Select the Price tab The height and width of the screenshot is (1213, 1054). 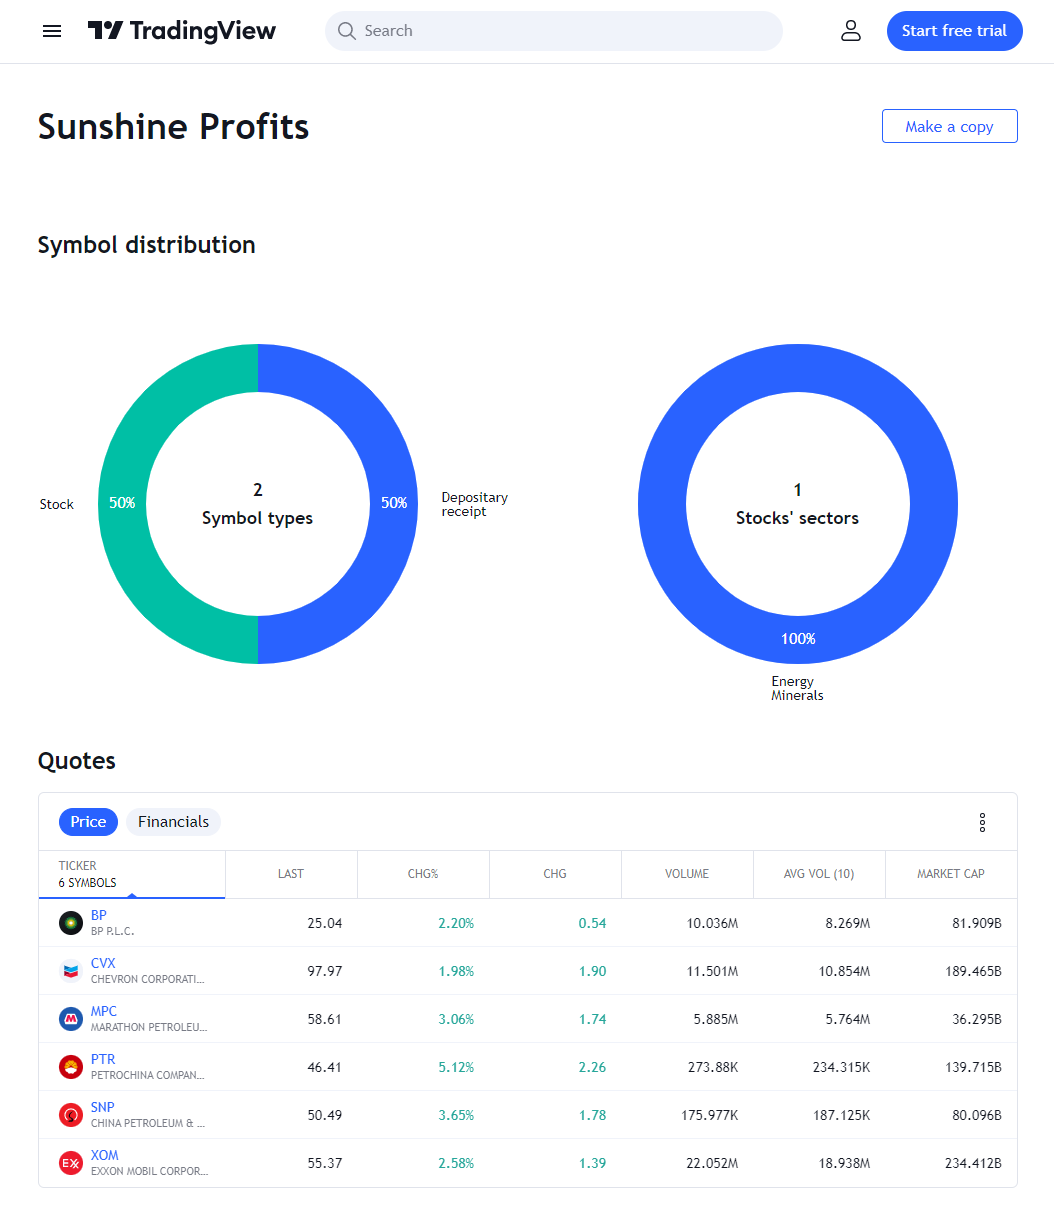click(88, 822)
